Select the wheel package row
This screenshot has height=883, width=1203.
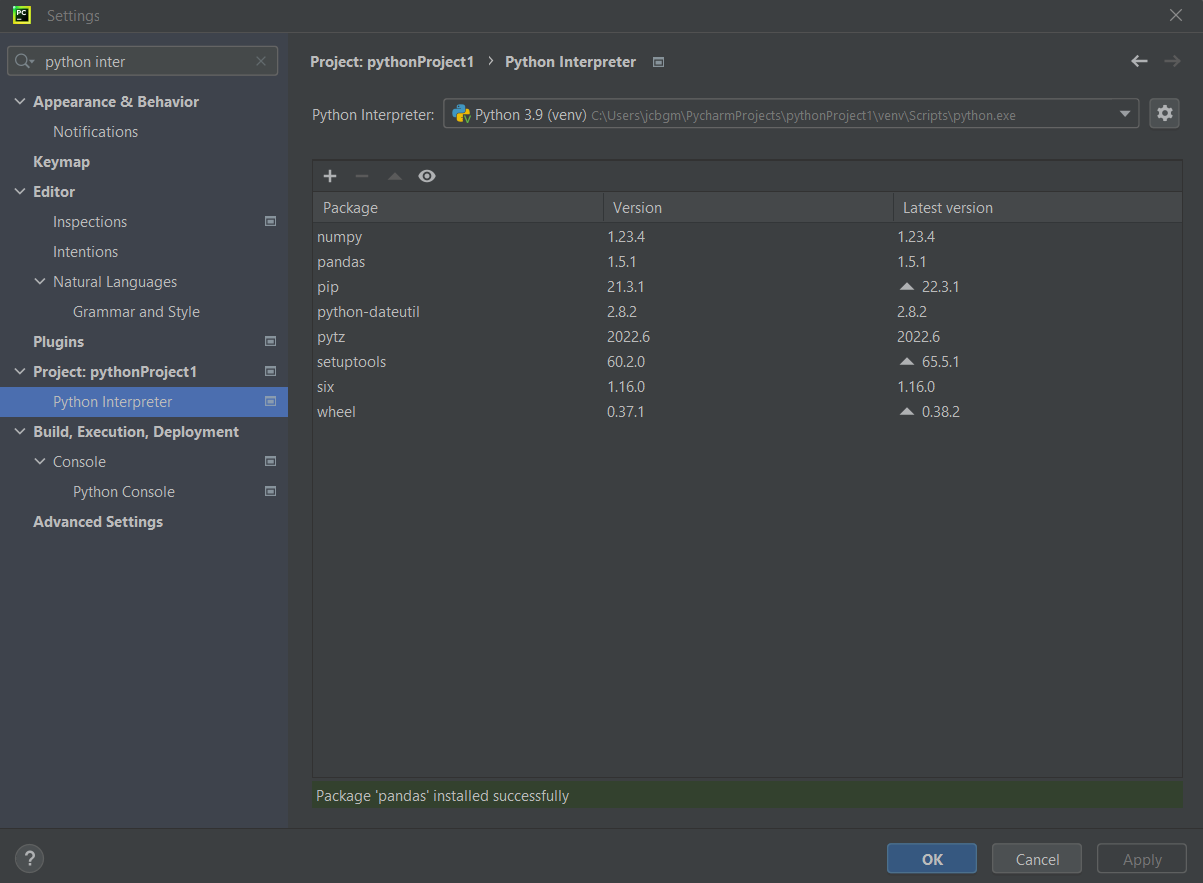pyautogui.click(x=747, y=412)
